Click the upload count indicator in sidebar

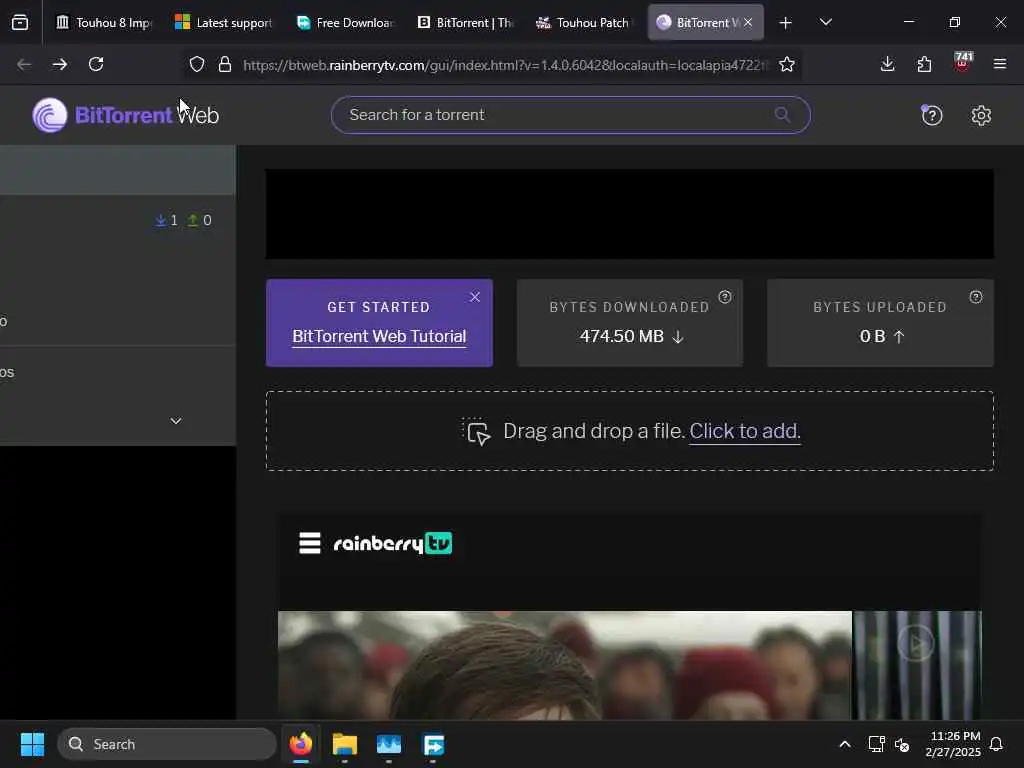[x=199, y=221]
